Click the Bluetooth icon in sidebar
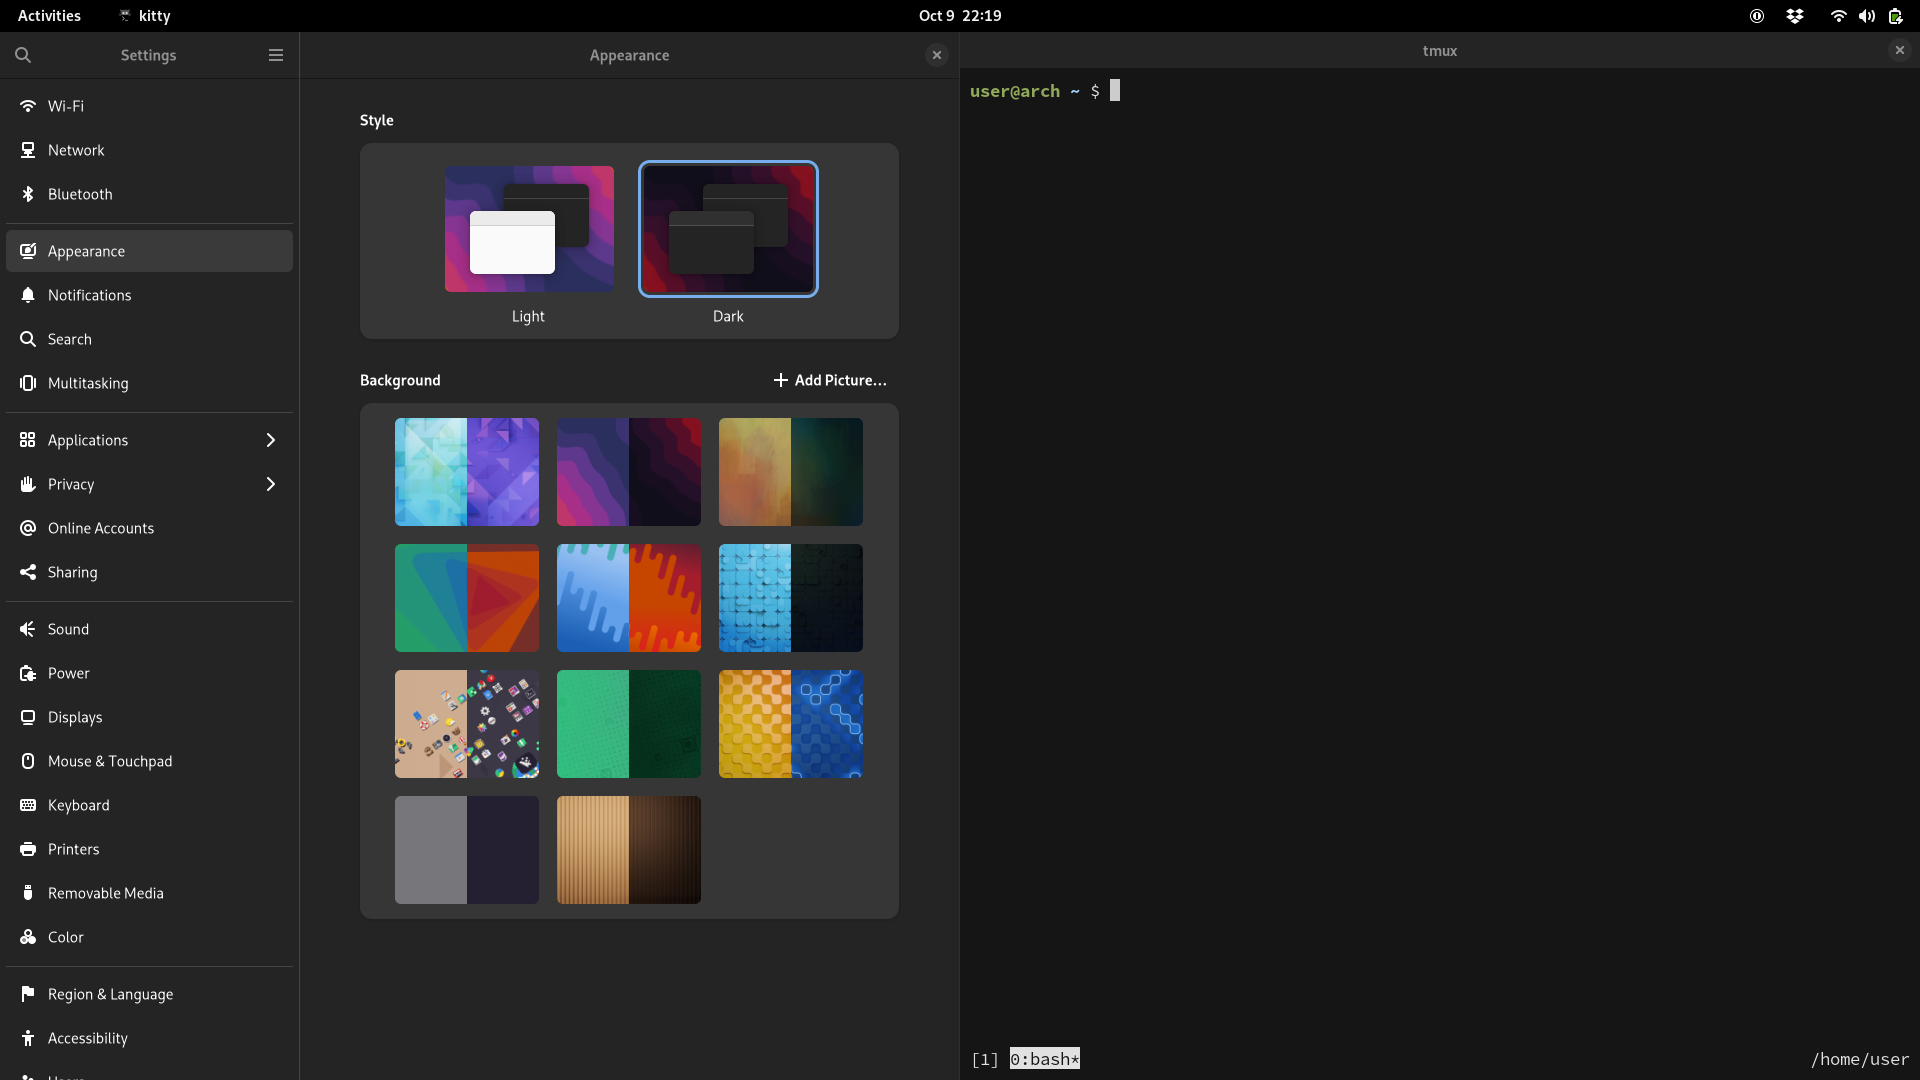This screenshot has width=1920, height=1080. coord(28,194)
